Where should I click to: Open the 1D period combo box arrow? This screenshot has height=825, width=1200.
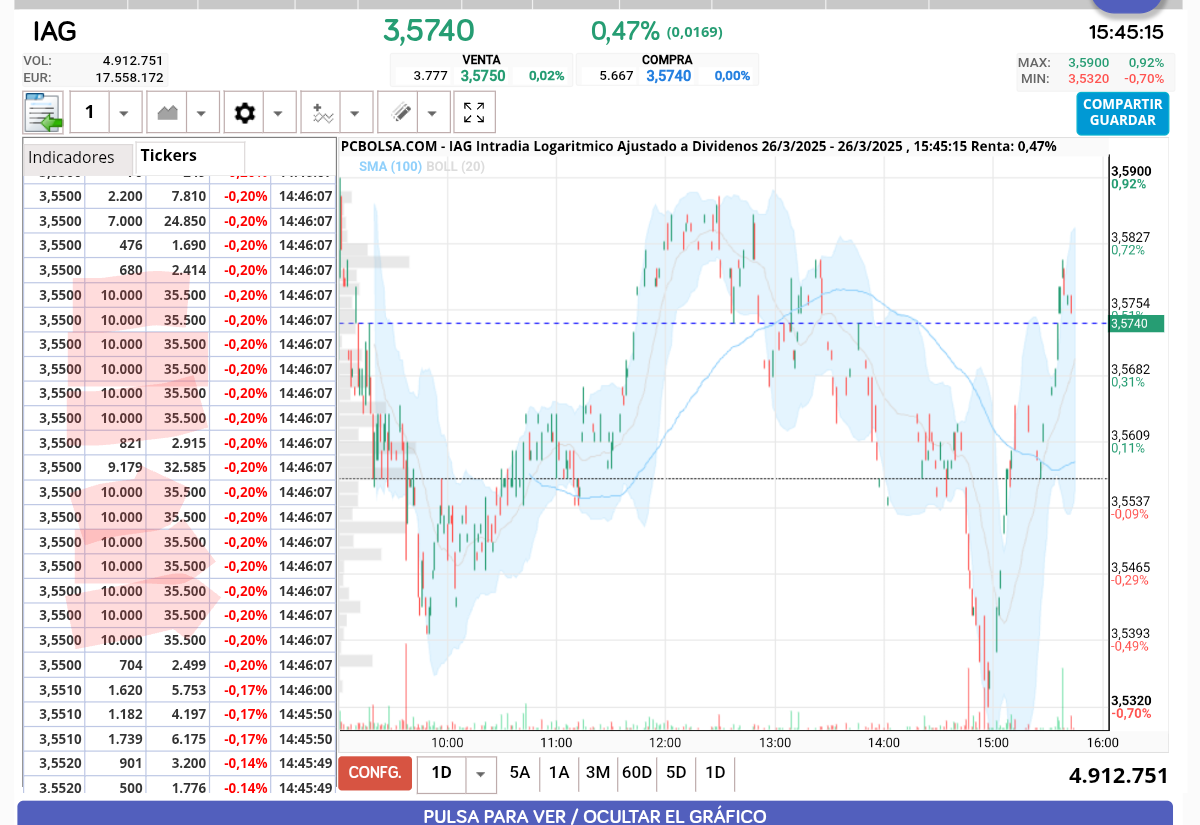click(x=481, y=774)
